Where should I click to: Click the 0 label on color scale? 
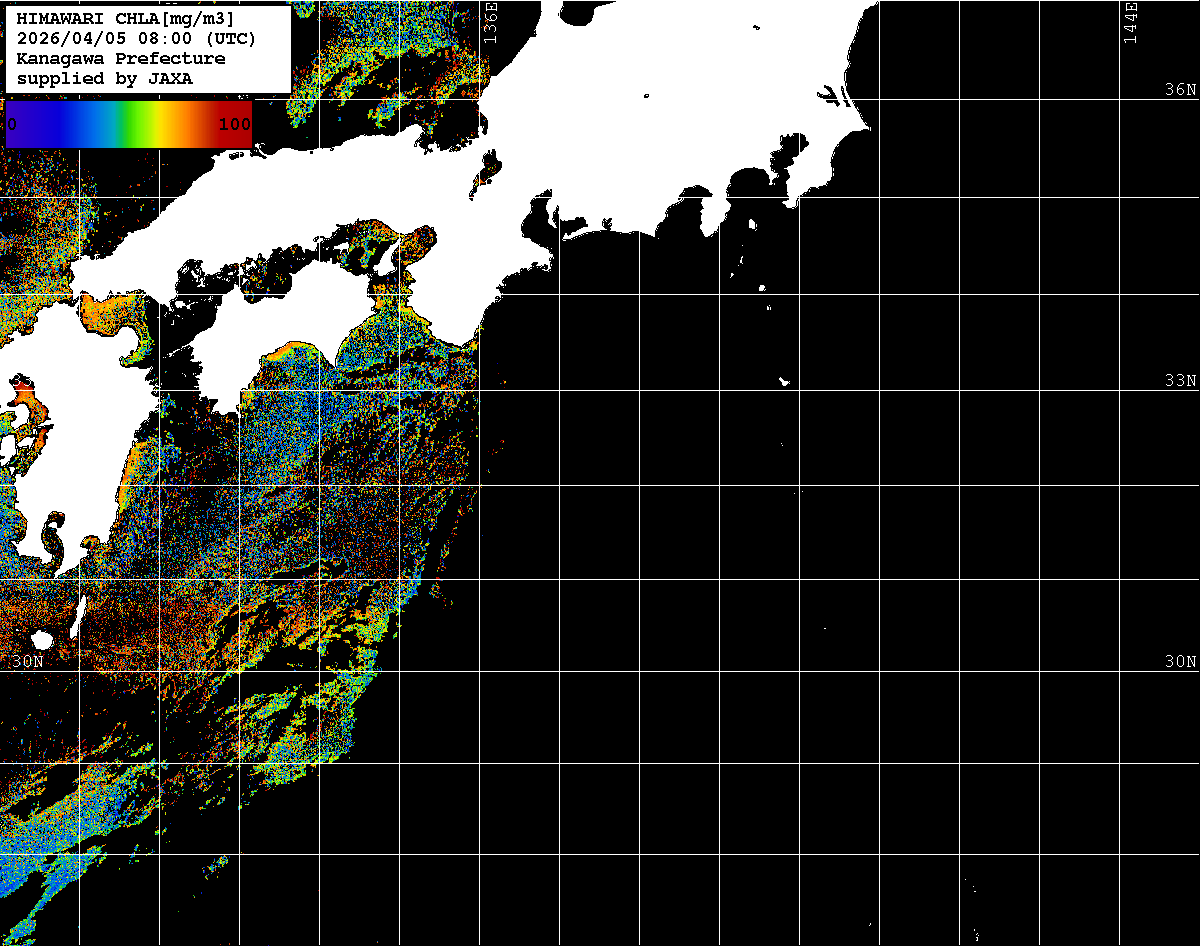12,125
